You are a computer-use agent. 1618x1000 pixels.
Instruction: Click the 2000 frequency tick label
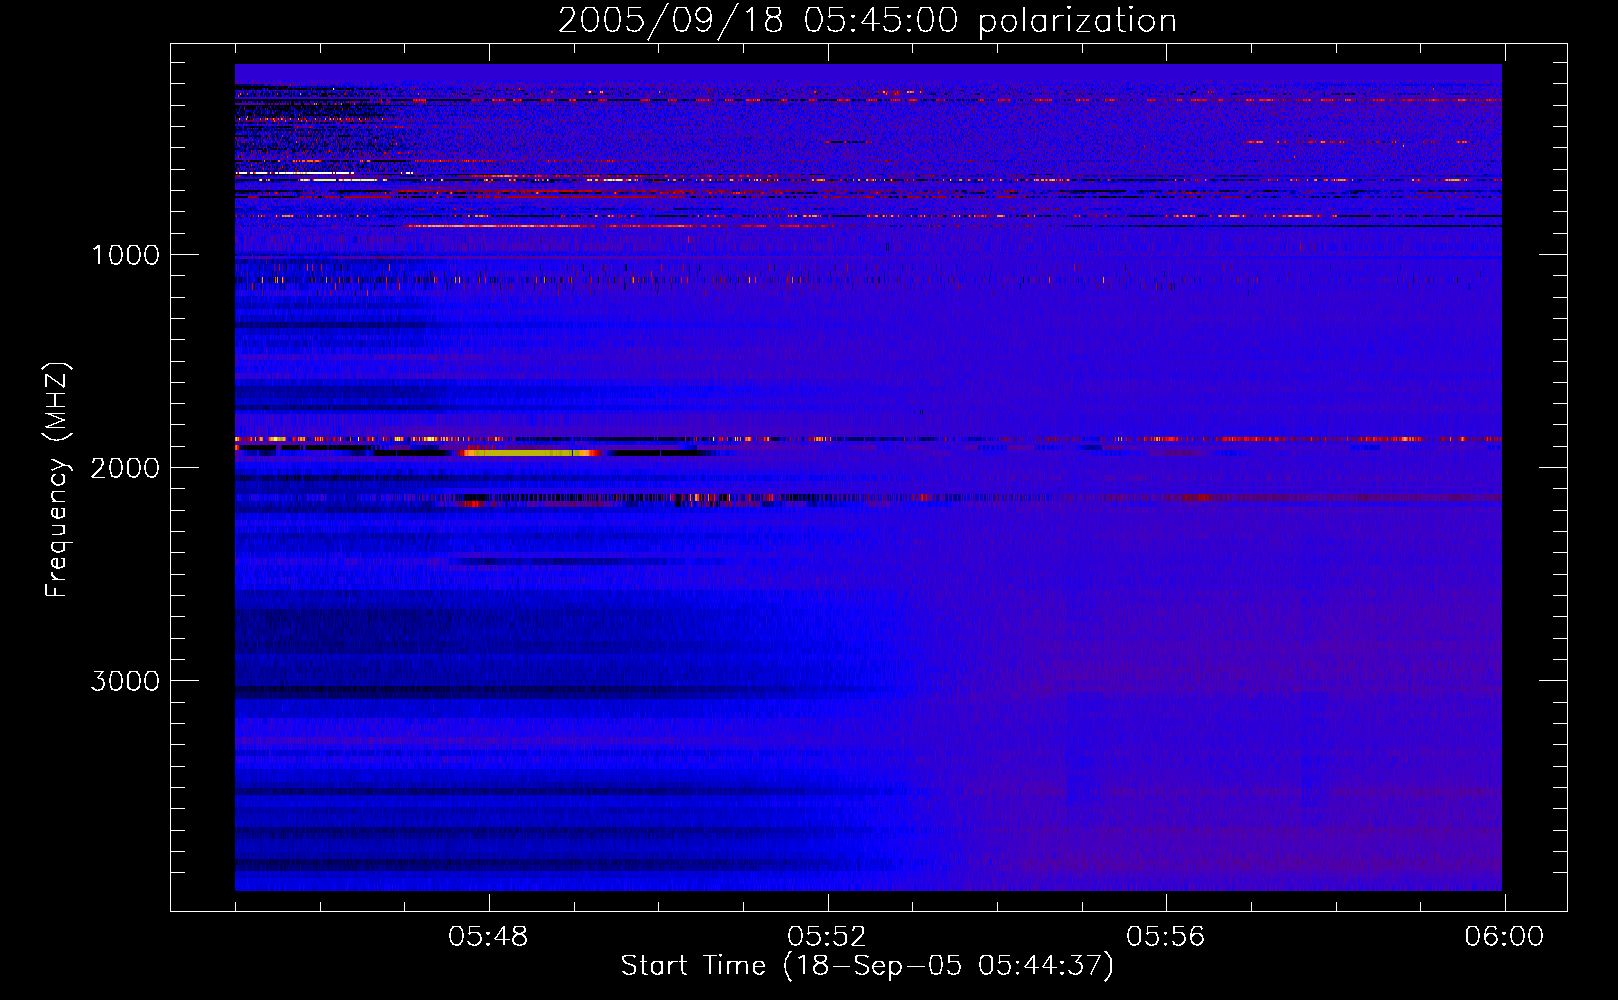[x=125, y=468]
